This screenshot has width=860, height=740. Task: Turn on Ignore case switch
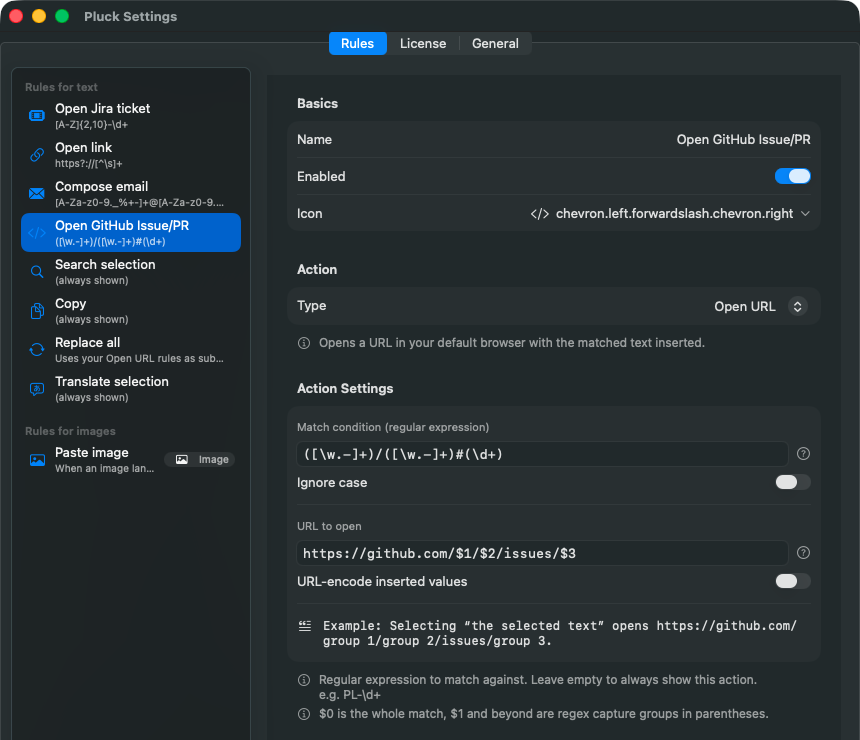[x=793, y=482]
